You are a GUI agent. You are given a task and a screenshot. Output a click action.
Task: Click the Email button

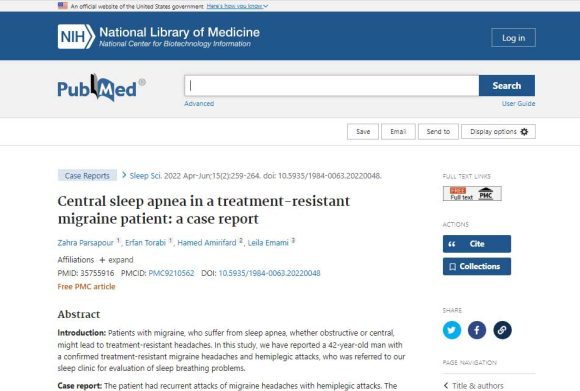pos(398,132)
